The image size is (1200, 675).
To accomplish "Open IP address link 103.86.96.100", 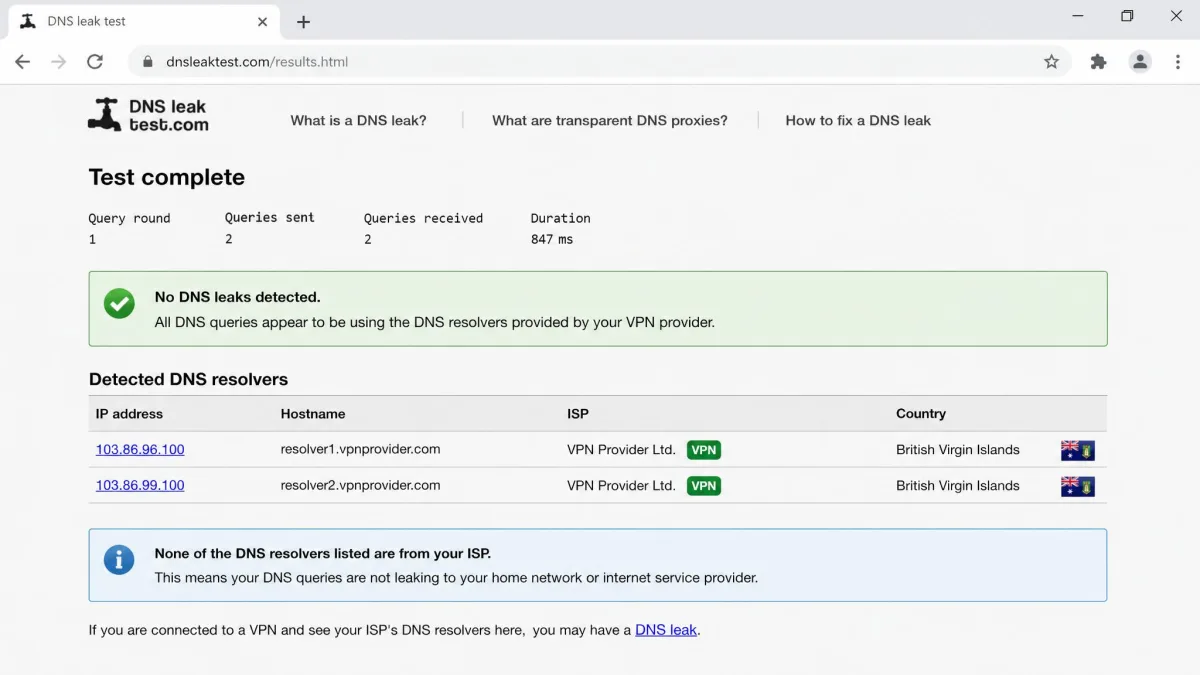I will (140, 450).
